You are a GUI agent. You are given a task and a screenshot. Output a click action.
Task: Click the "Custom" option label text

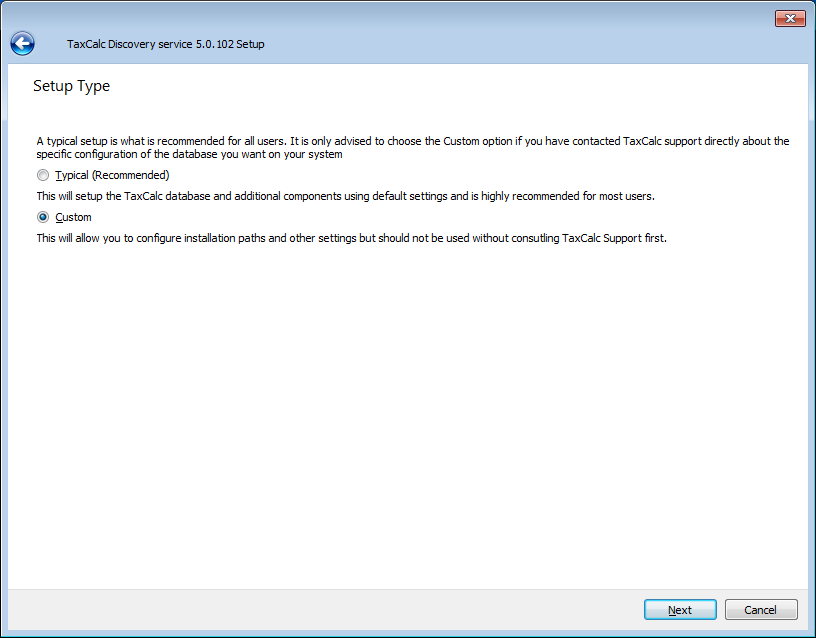pos(73,217)
